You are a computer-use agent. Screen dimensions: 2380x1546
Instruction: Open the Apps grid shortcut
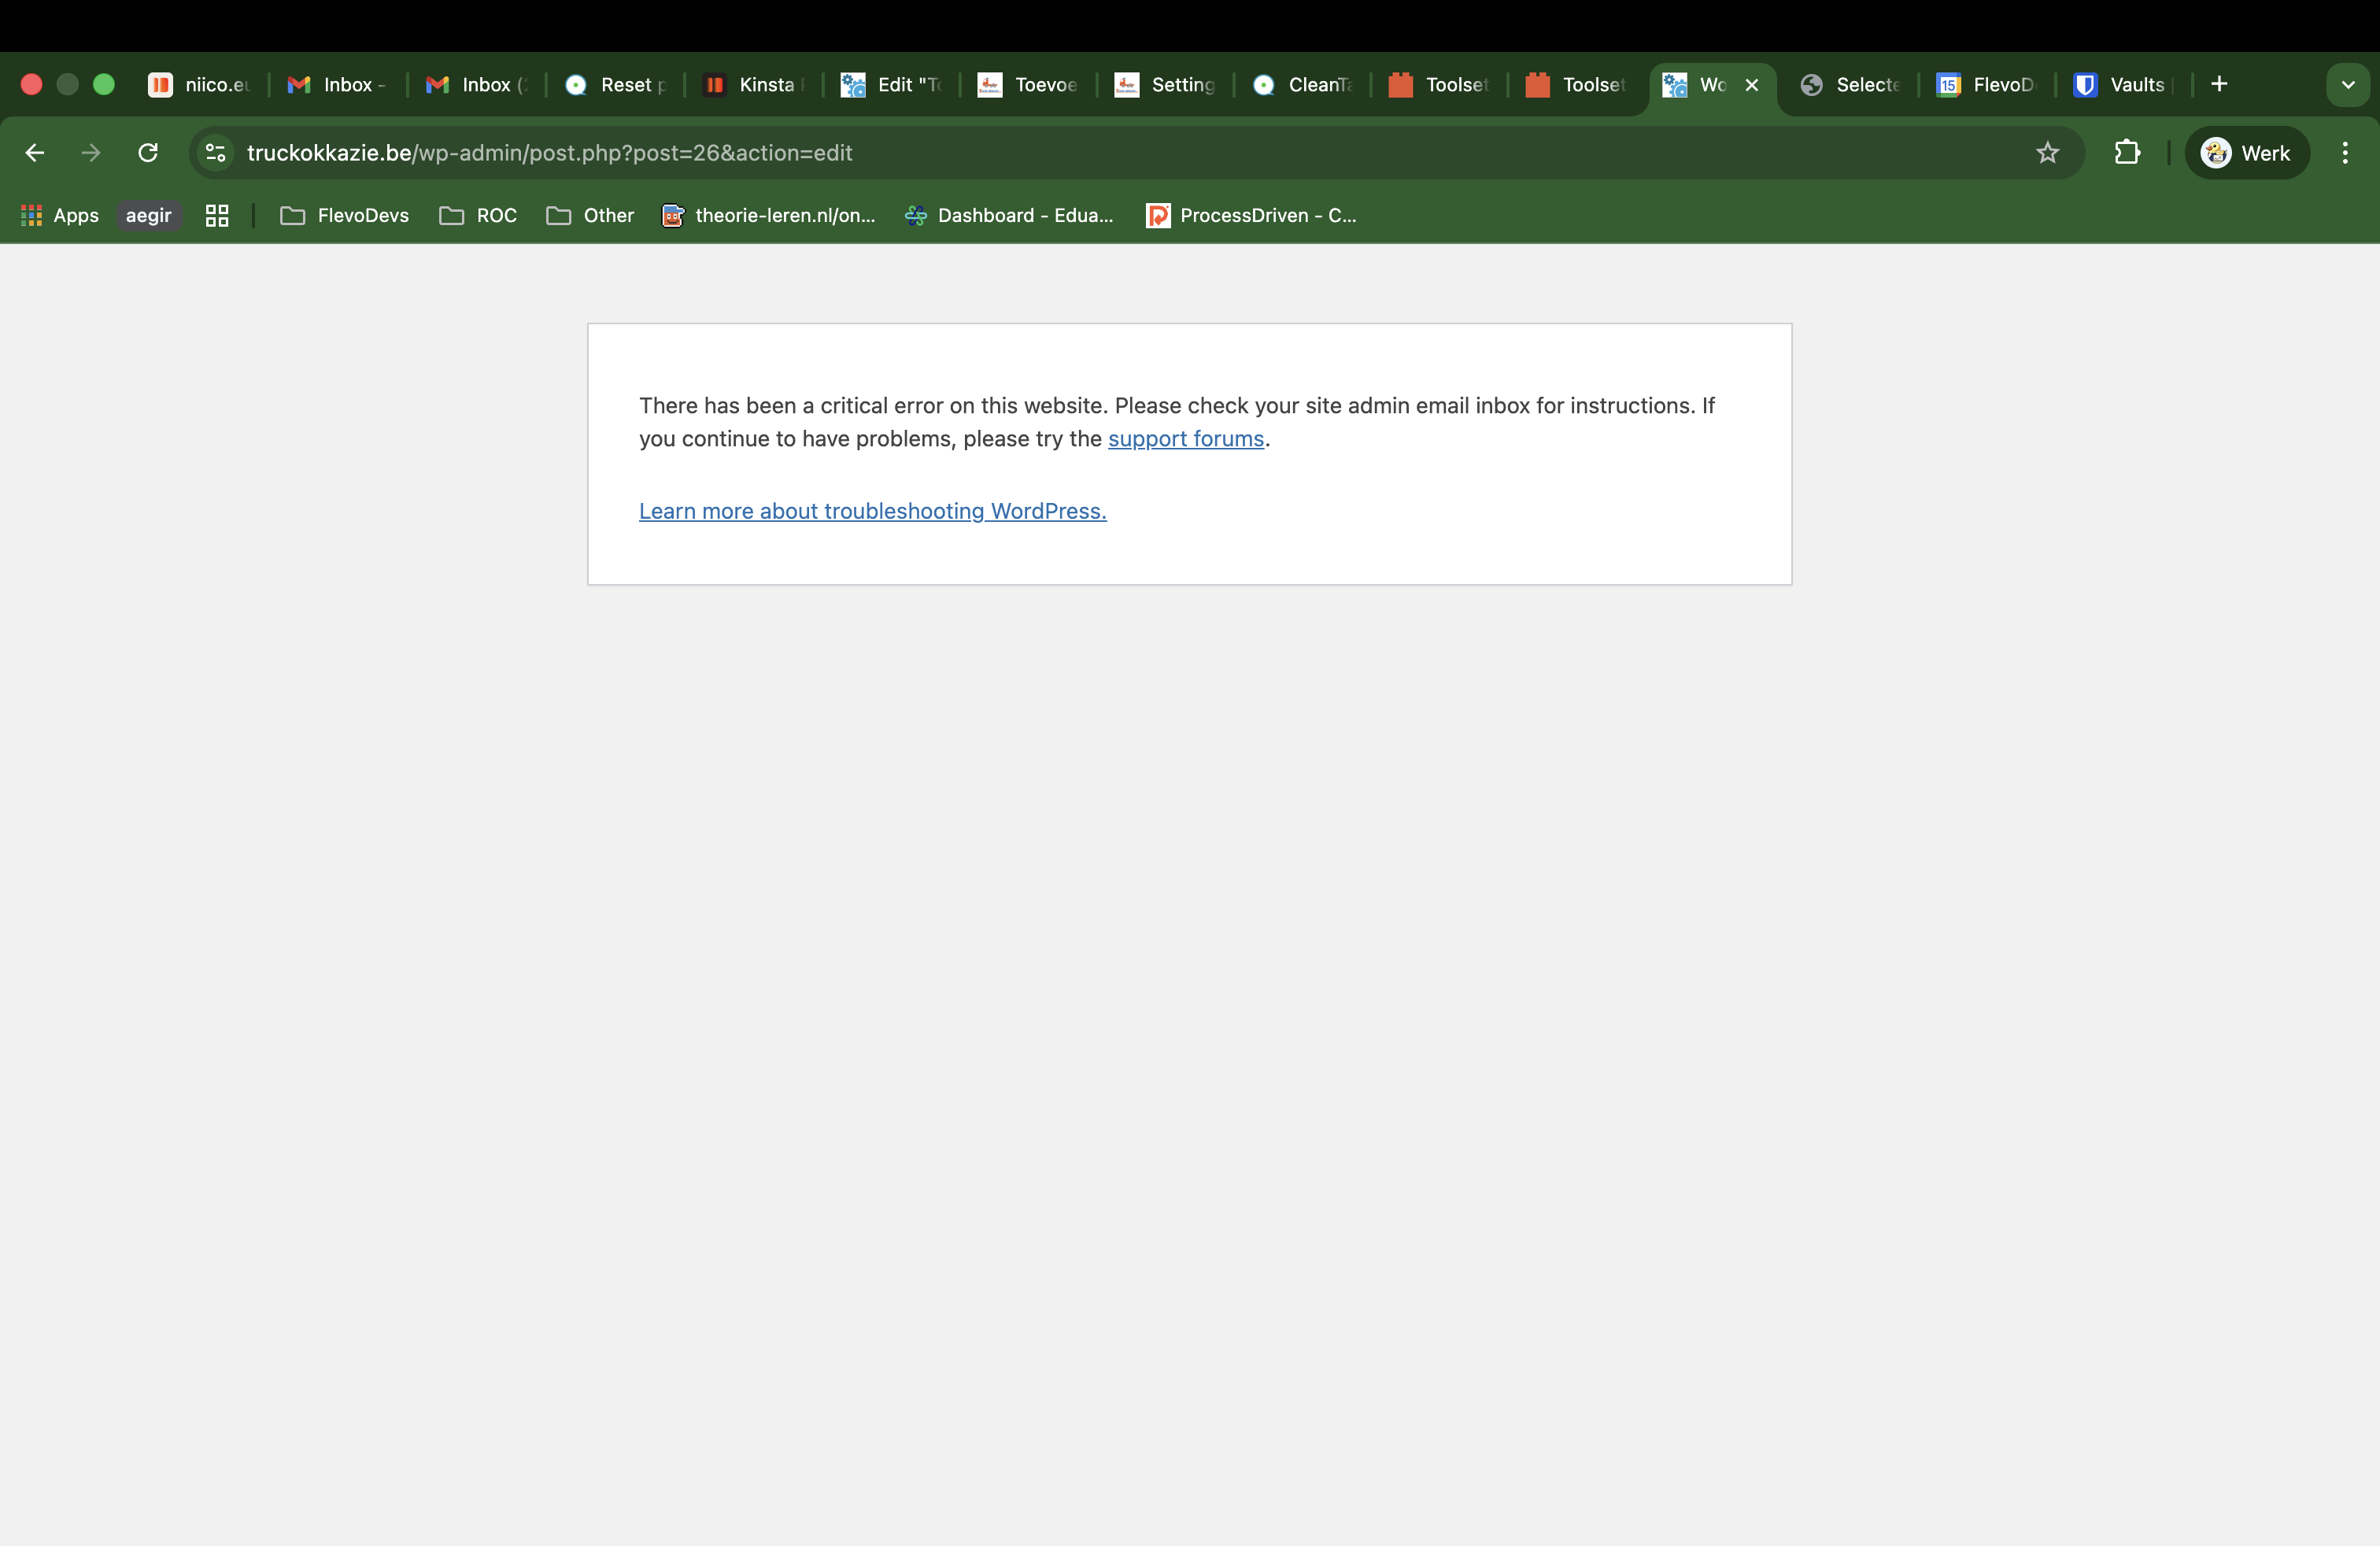tap(60, 215)
